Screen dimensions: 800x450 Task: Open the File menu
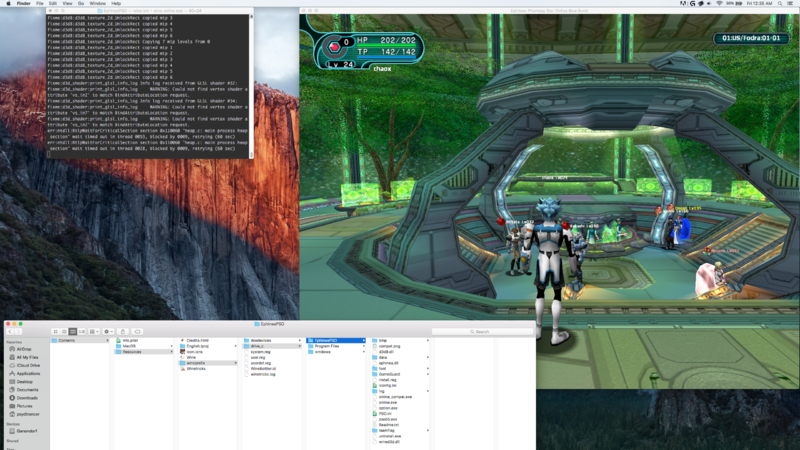[x=39, y=3]
